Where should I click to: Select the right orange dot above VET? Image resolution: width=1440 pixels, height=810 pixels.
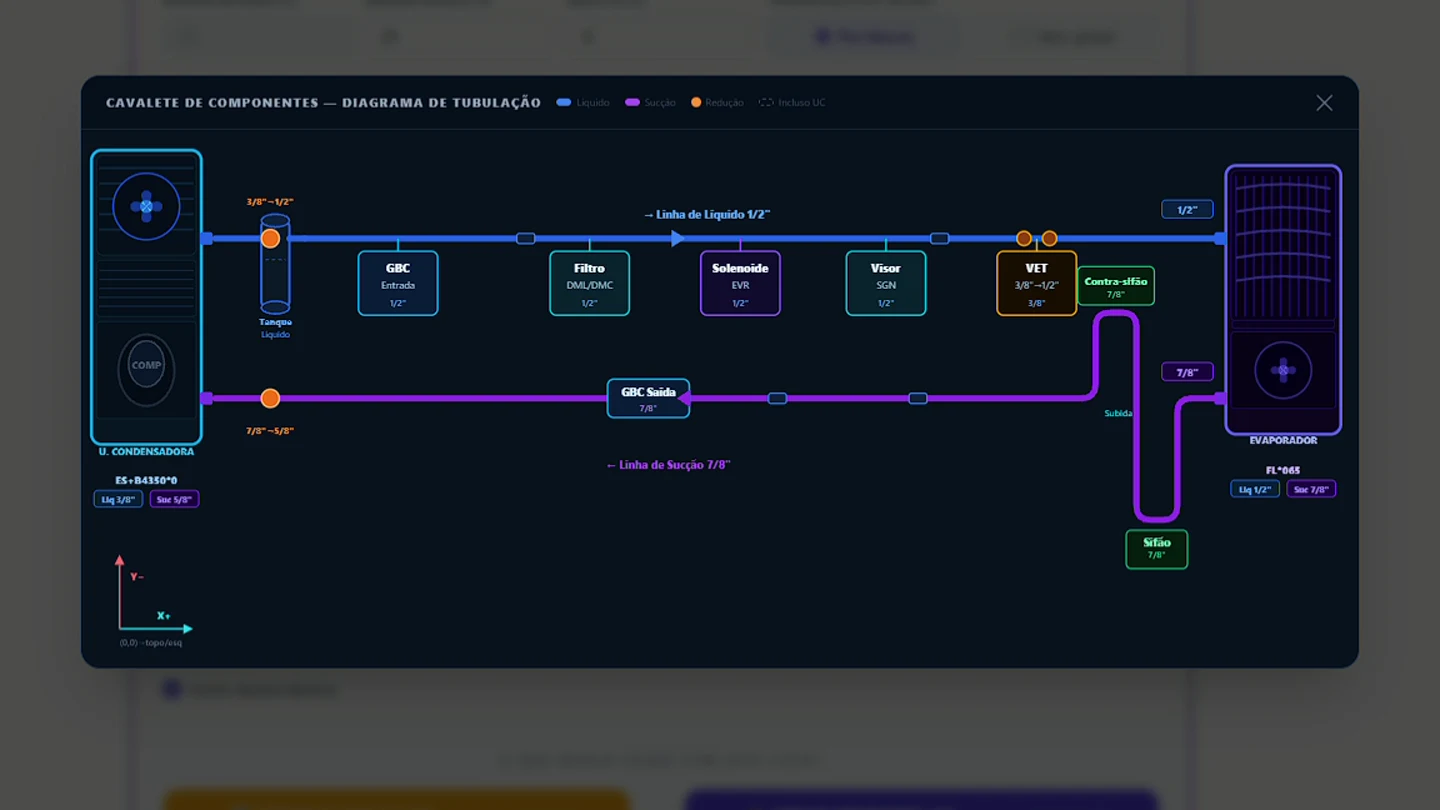click(1049, 239)
